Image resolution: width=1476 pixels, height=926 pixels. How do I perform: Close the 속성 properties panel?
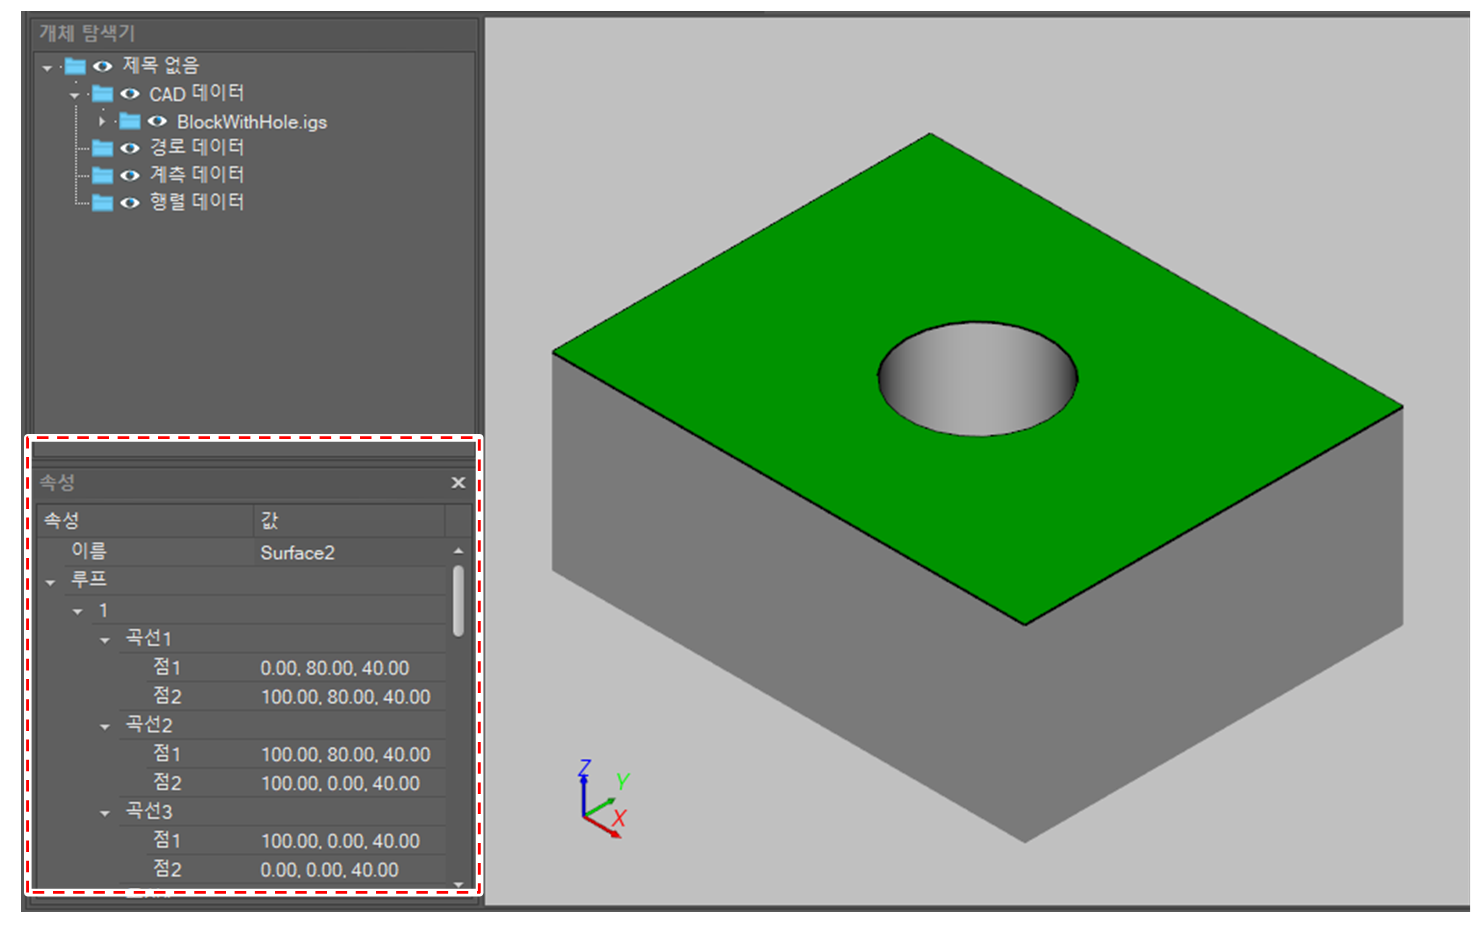(458, 482)
